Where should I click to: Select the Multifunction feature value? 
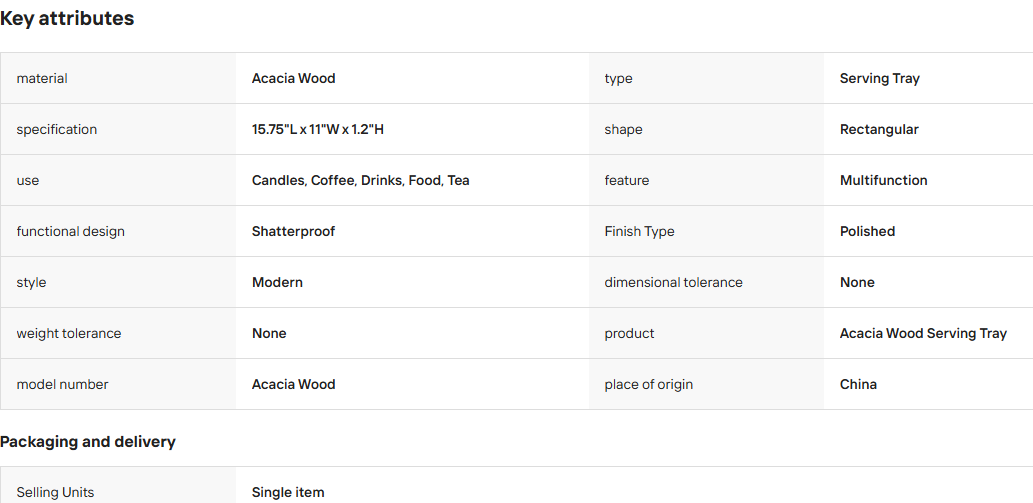click(x=883, y=180)
